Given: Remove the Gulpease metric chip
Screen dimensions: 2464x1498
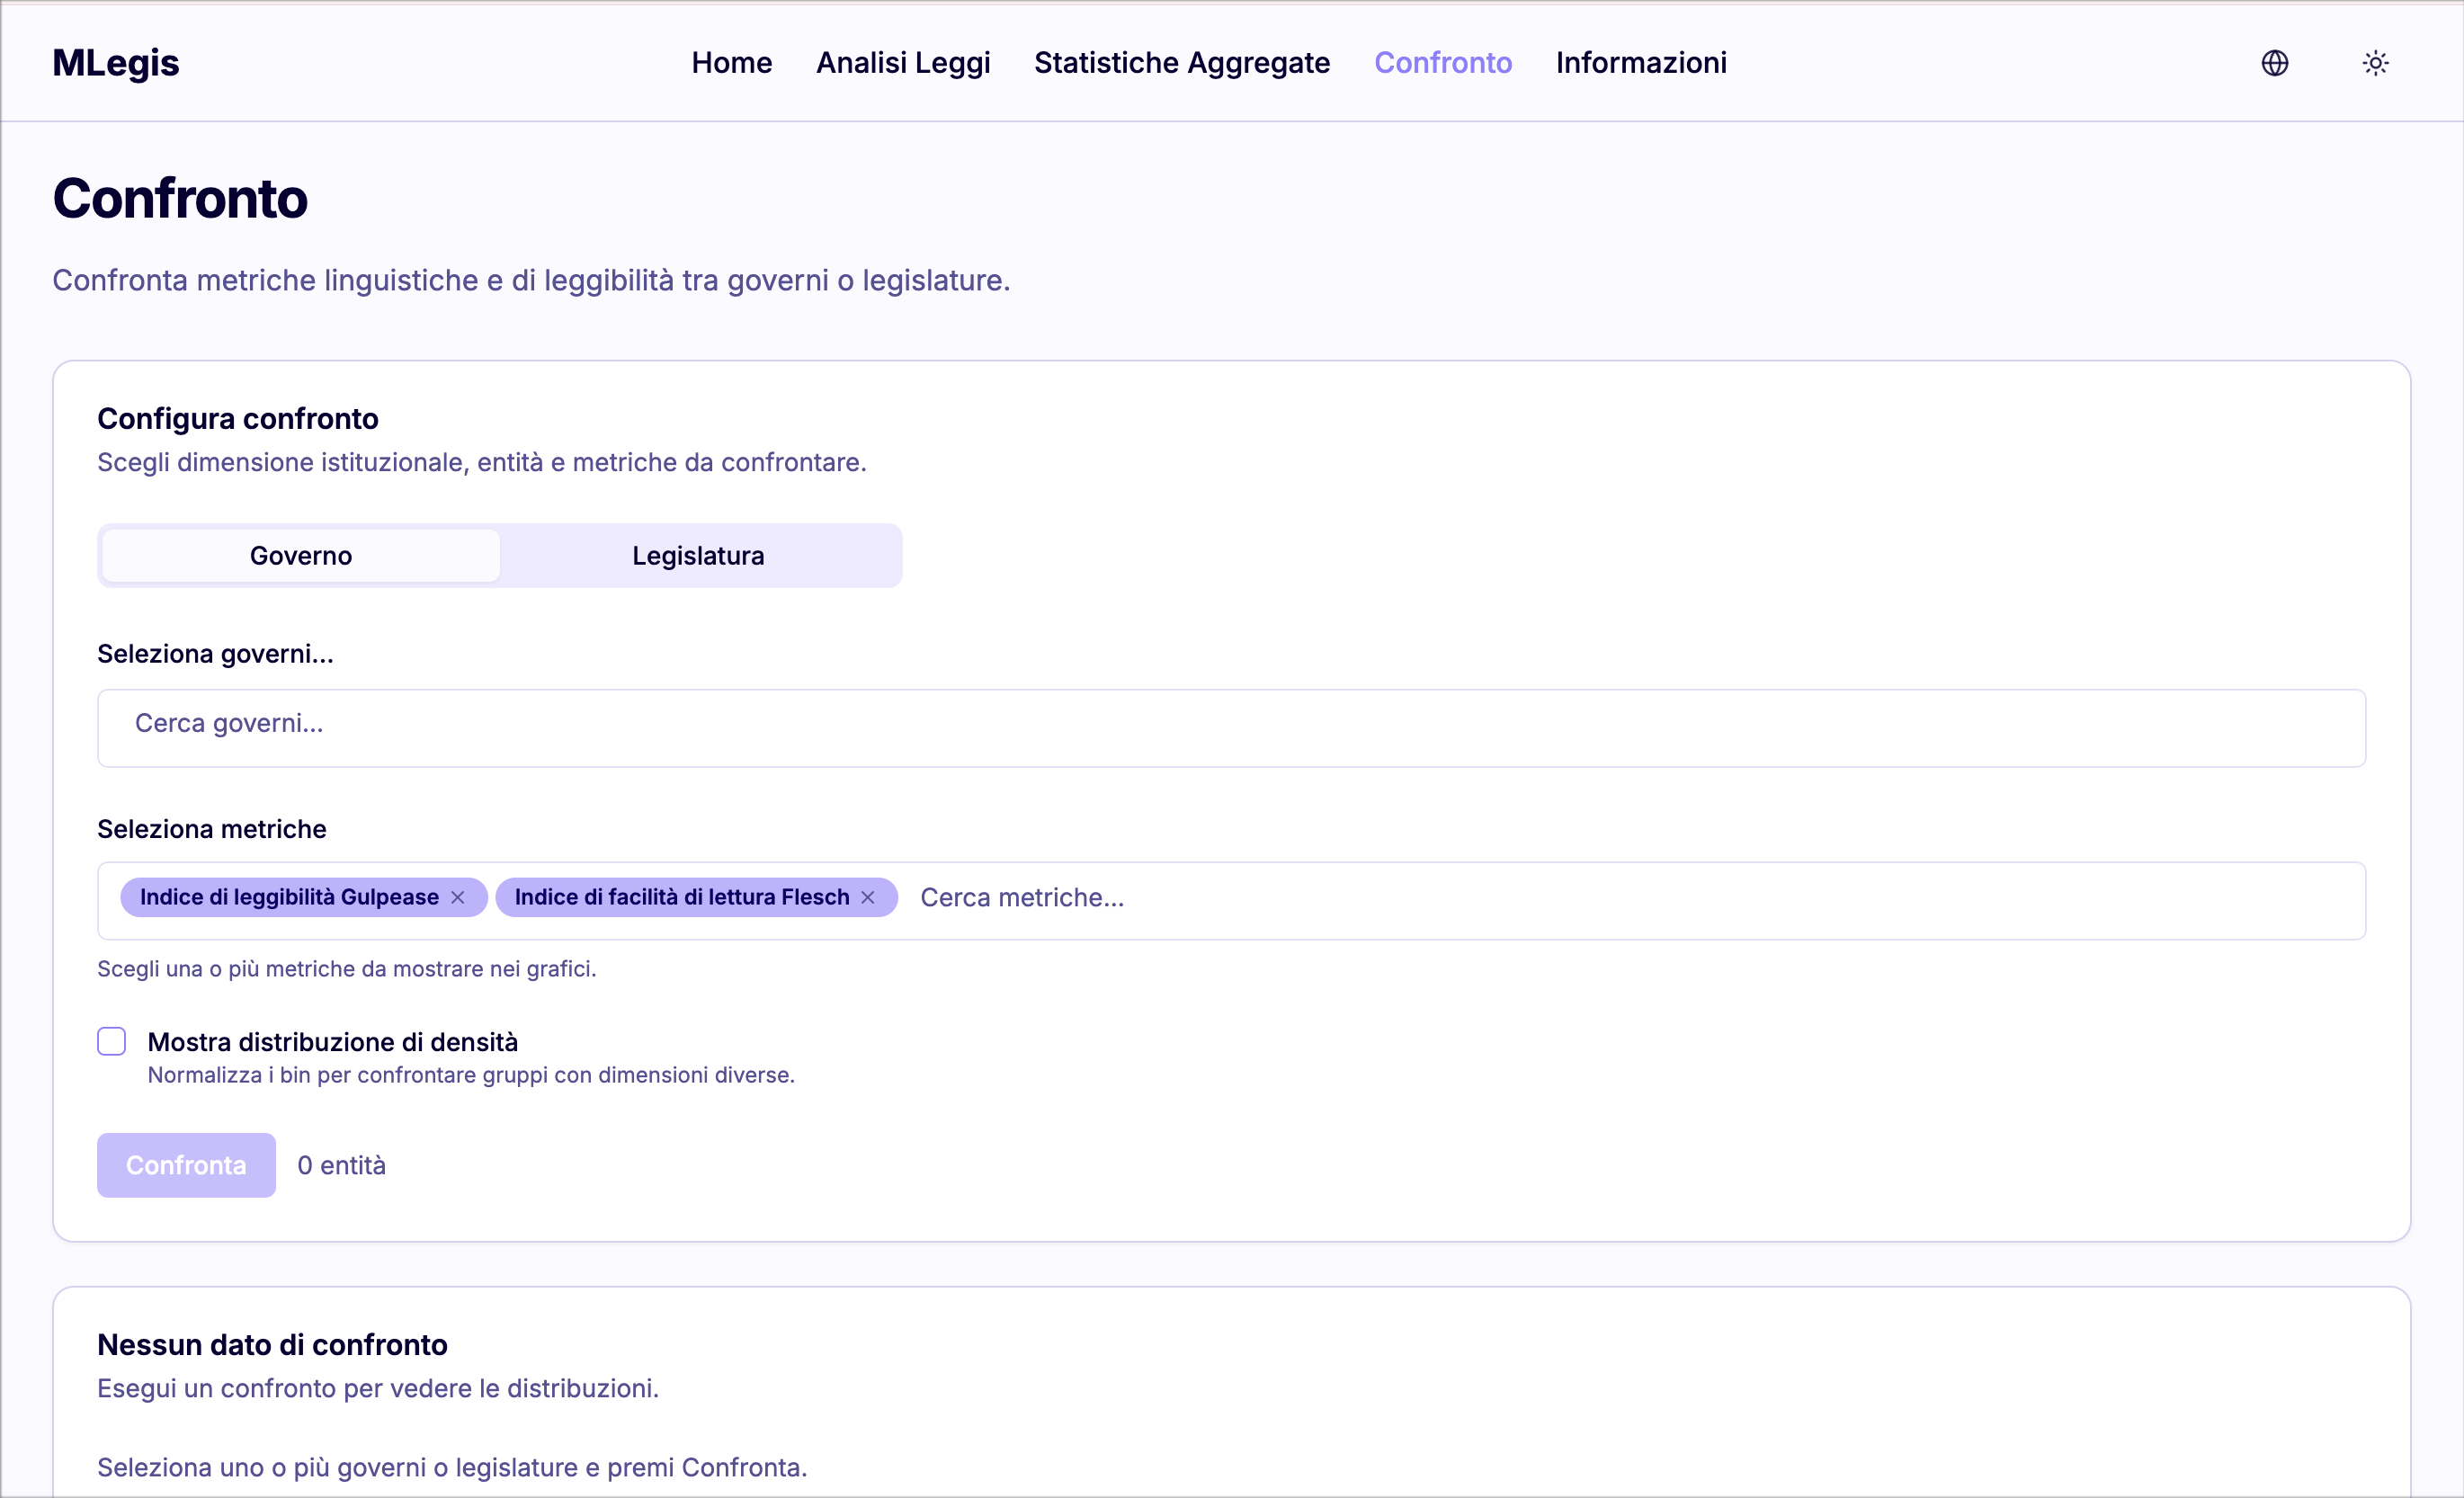Looking at the screenshot, I should tap(458, 897).
